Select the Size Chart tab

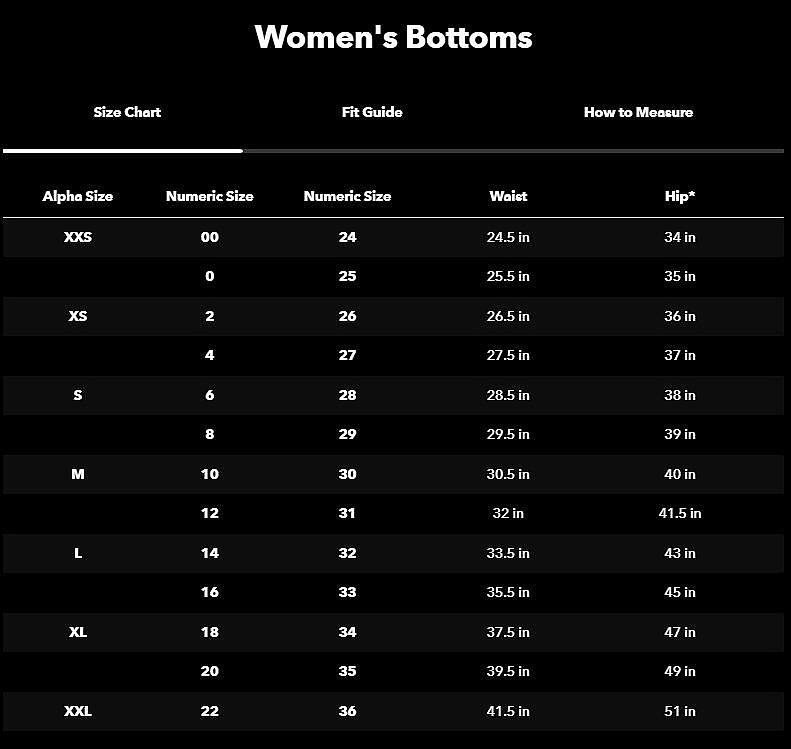click(x=127, y=112)
